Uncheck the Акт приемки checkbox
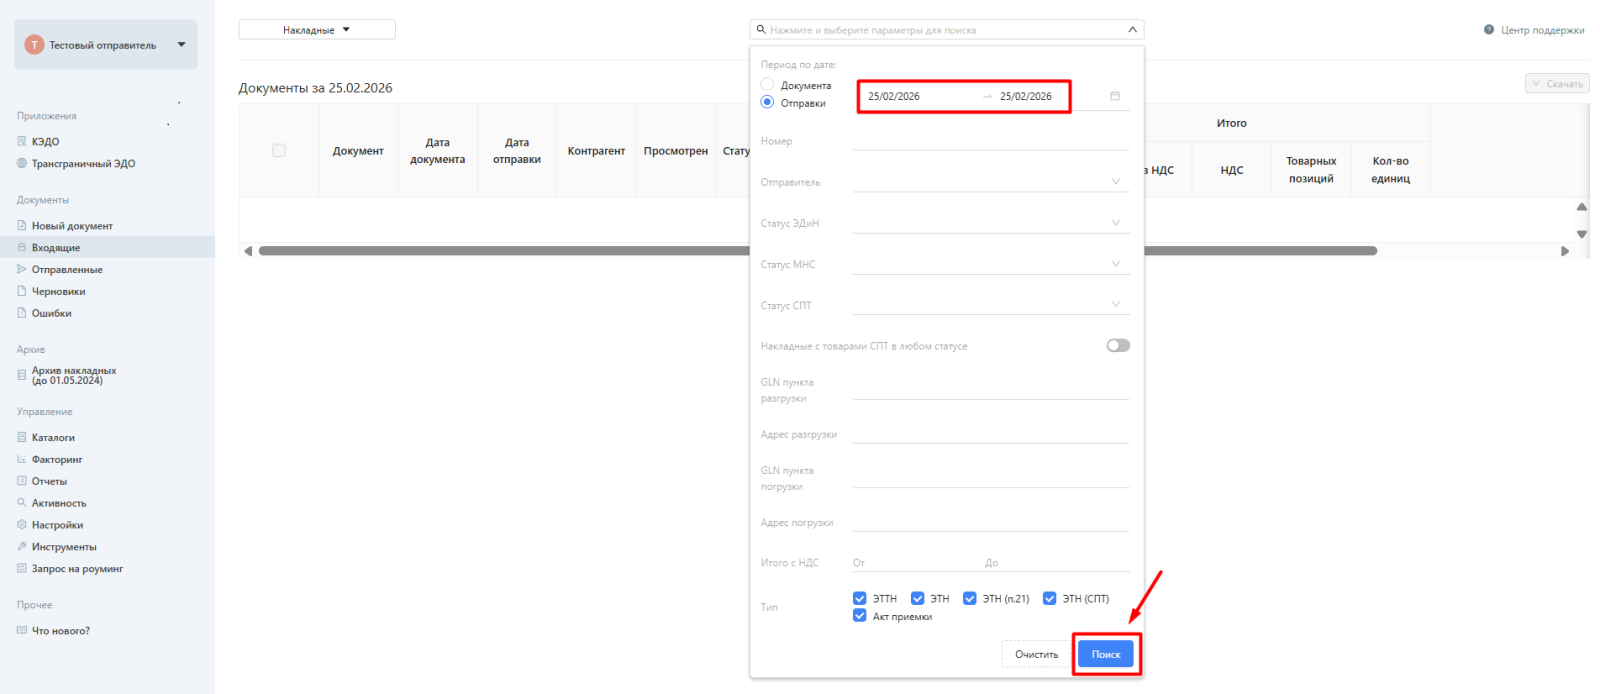Screen dimensions: 1600x694 (859, 616)
